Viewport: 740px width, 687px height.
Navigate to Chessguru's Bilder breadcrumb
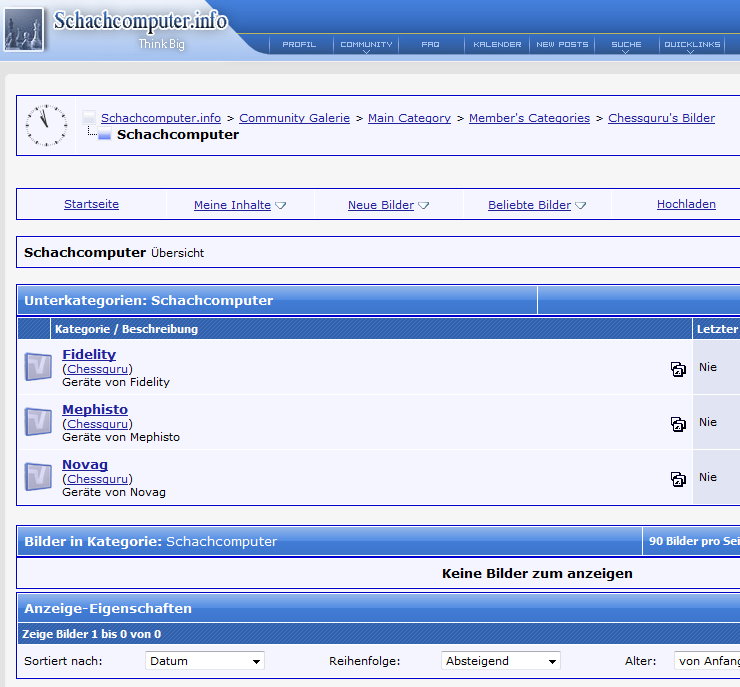[661, 118]
